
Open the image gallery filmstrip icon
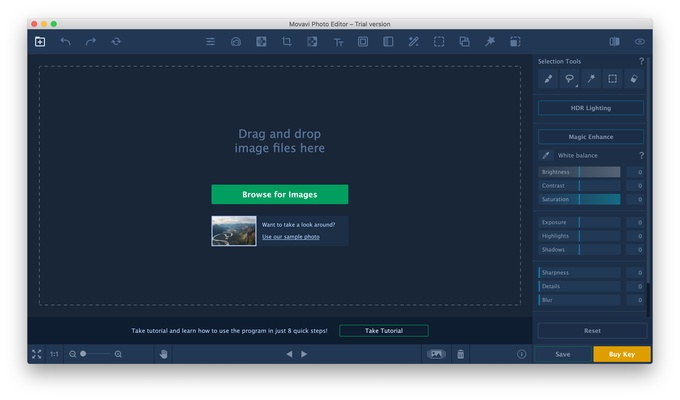pyautogui.click(x=436, y=354)
